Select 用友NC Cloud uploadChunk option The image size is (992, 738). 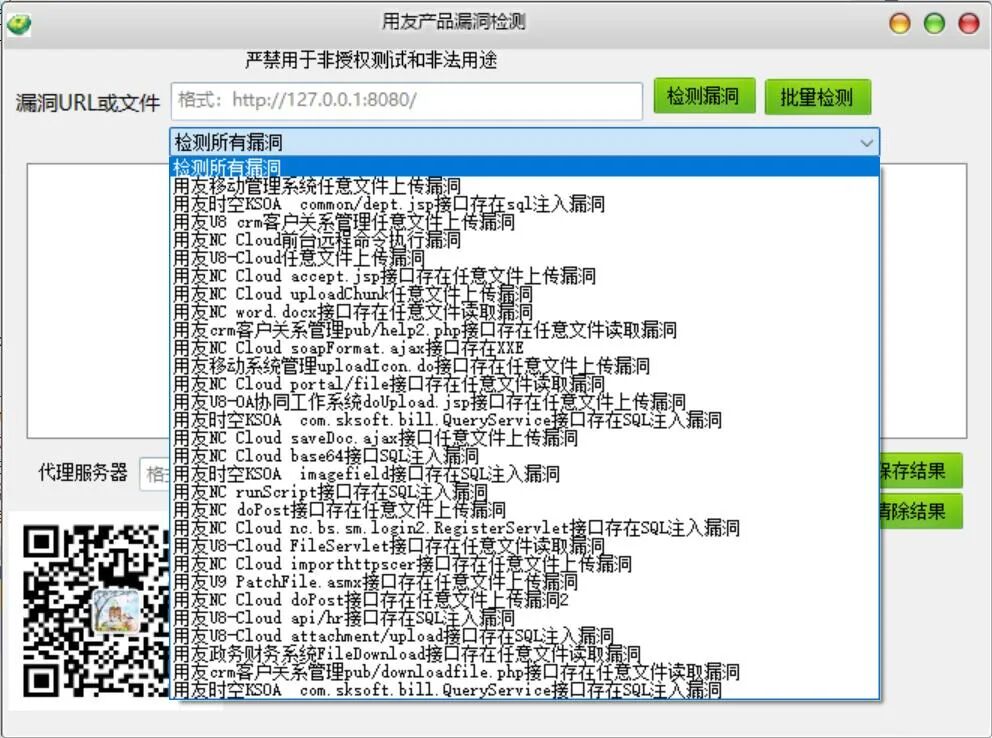(524, 294)
